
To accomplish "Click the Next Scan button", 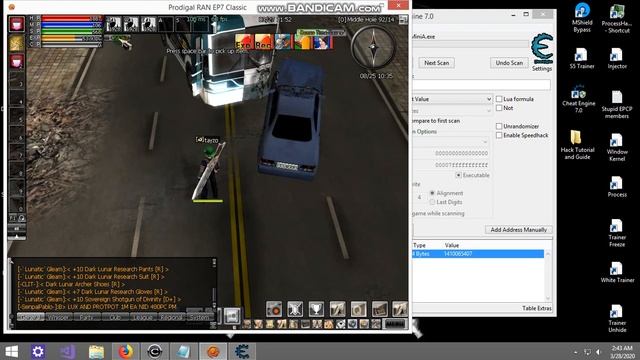I will point(436,63).
